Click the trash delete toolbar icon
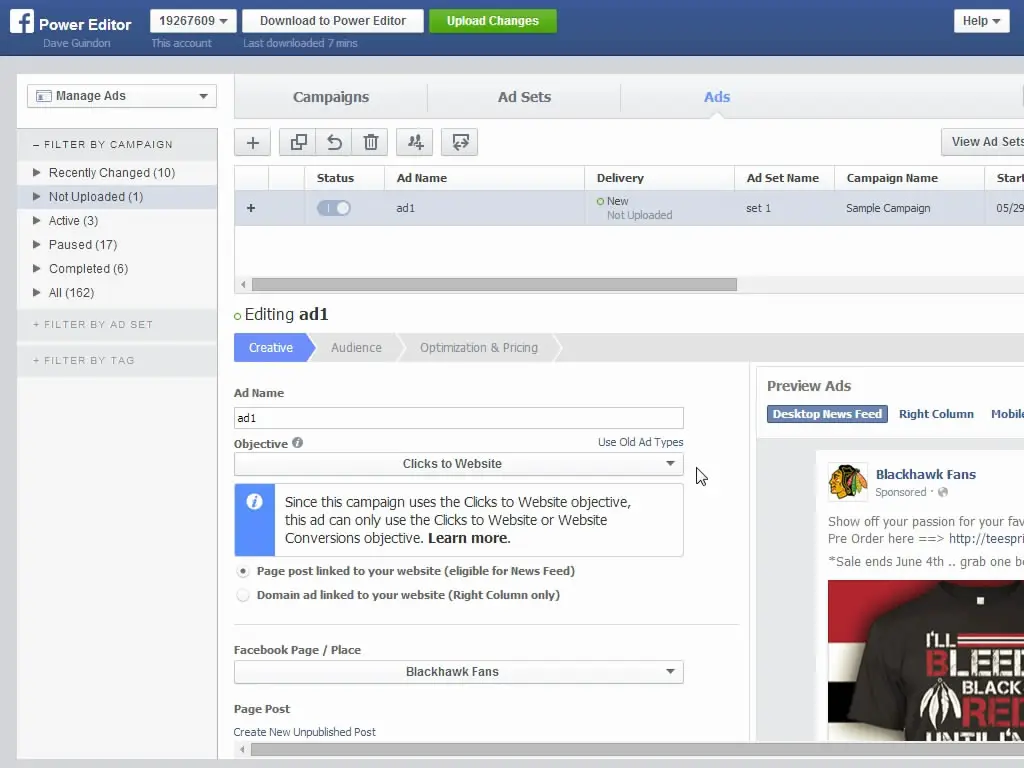Viewport: 1024px width, 768px height. [370, 142]
